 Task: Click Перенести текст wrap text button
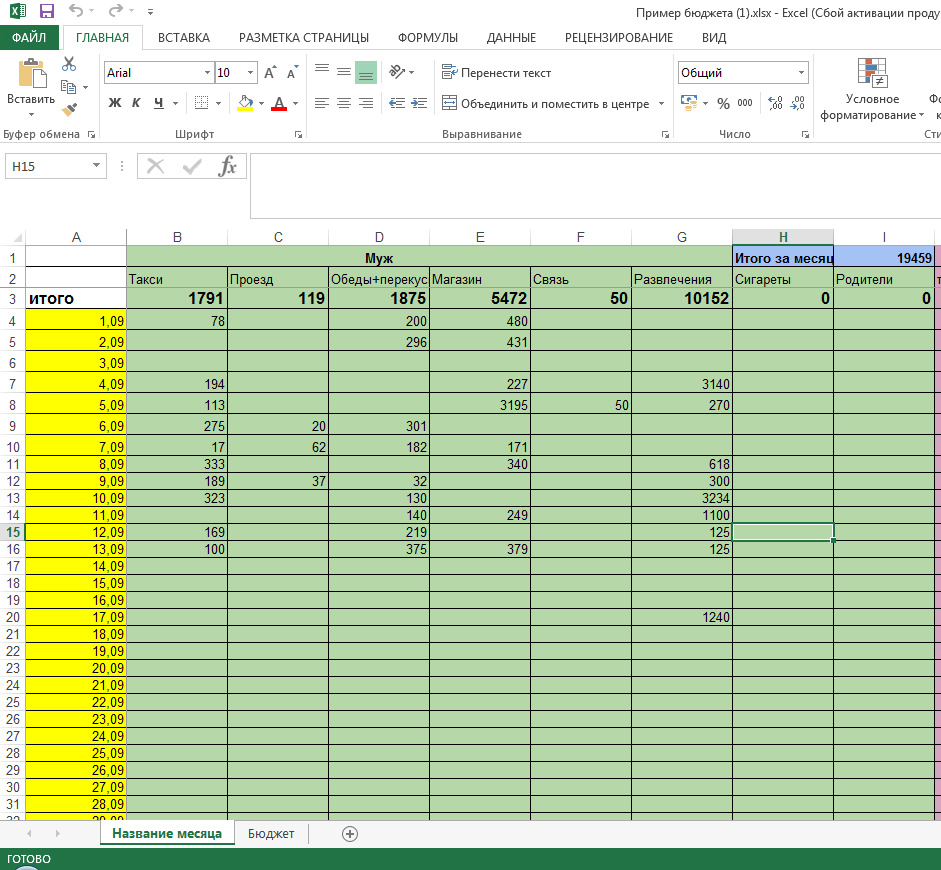[x=496, y=73]
